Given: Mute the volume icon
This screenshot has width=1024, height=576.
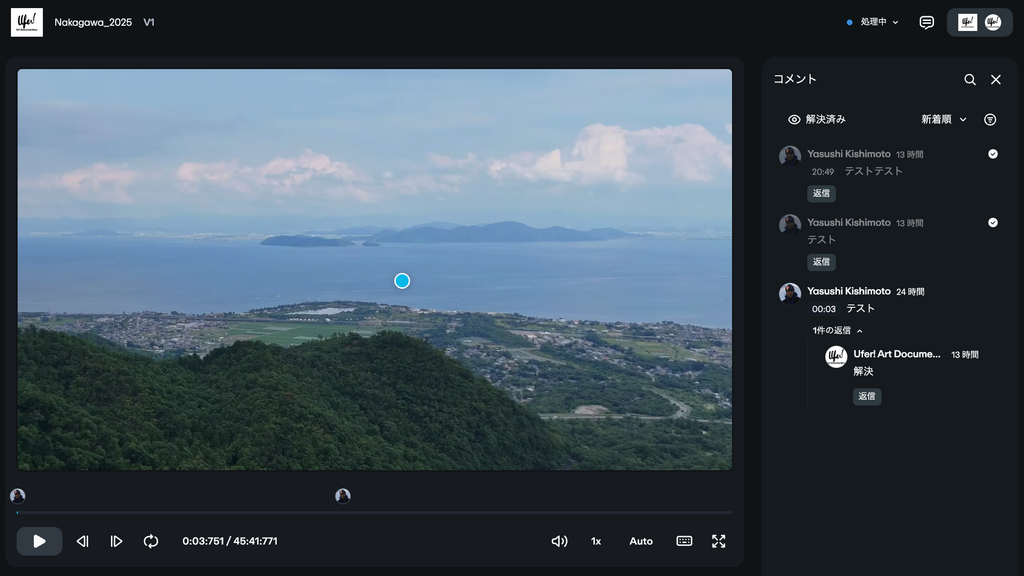Looking at the screenshot, I should coord(559,541).
